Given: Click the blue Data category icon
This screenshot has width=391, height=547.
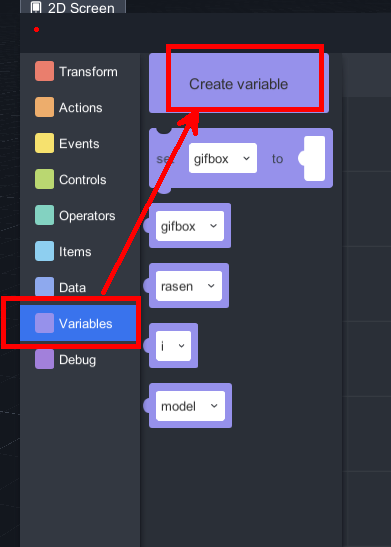Looking at the screenshot, I should point(44,287).
